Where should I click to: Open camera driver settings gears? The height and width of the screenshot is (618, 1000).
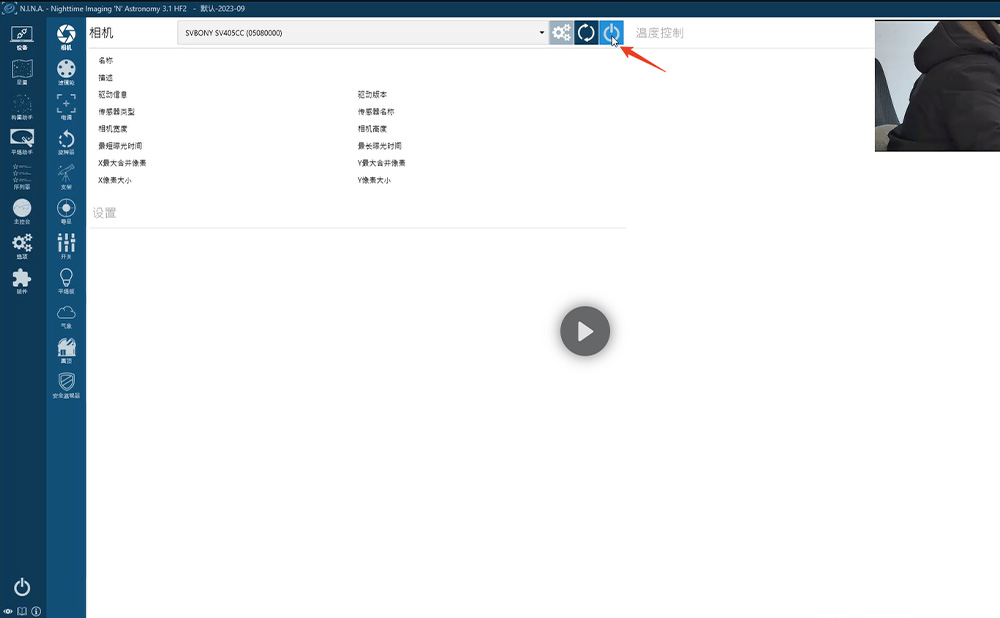click(x=561, y=33)
